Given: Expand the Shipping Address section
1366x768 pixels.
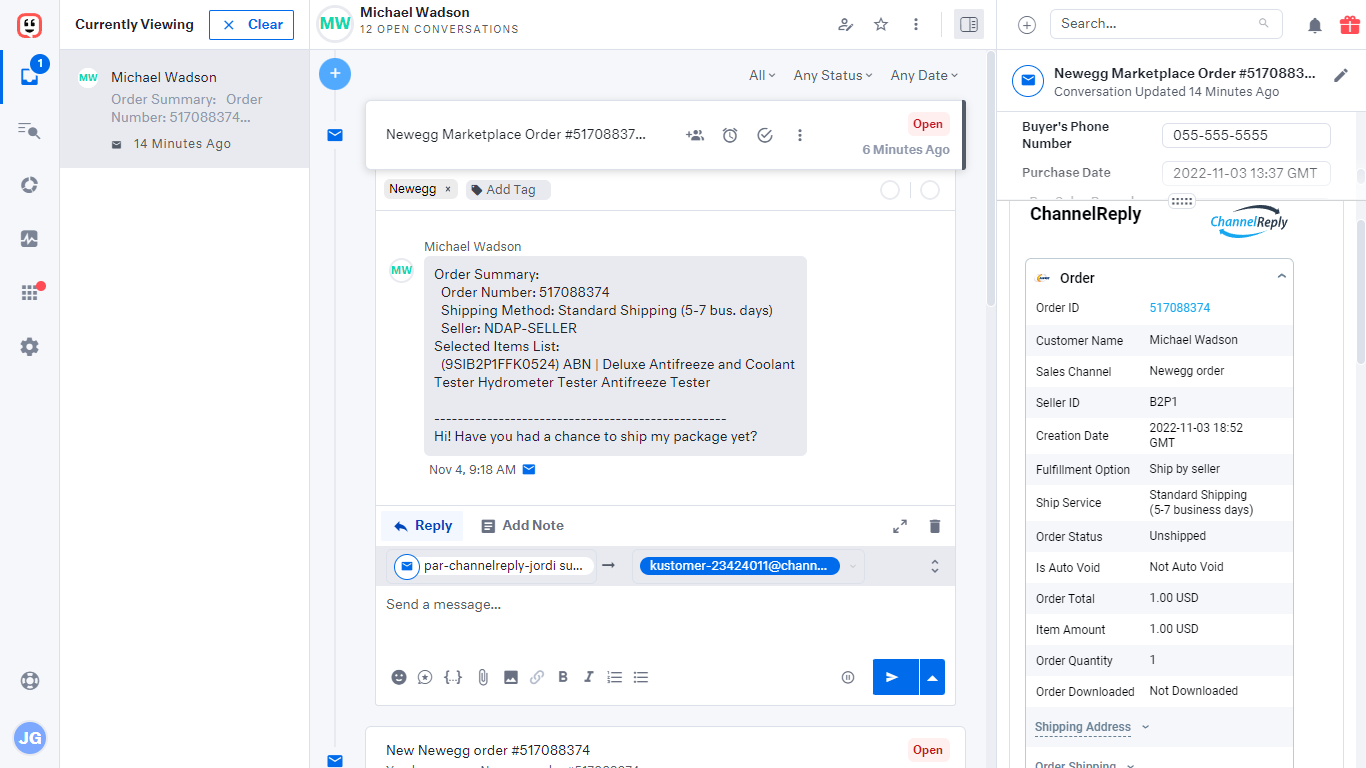Looking at the screenshot, I should 1092,727.
